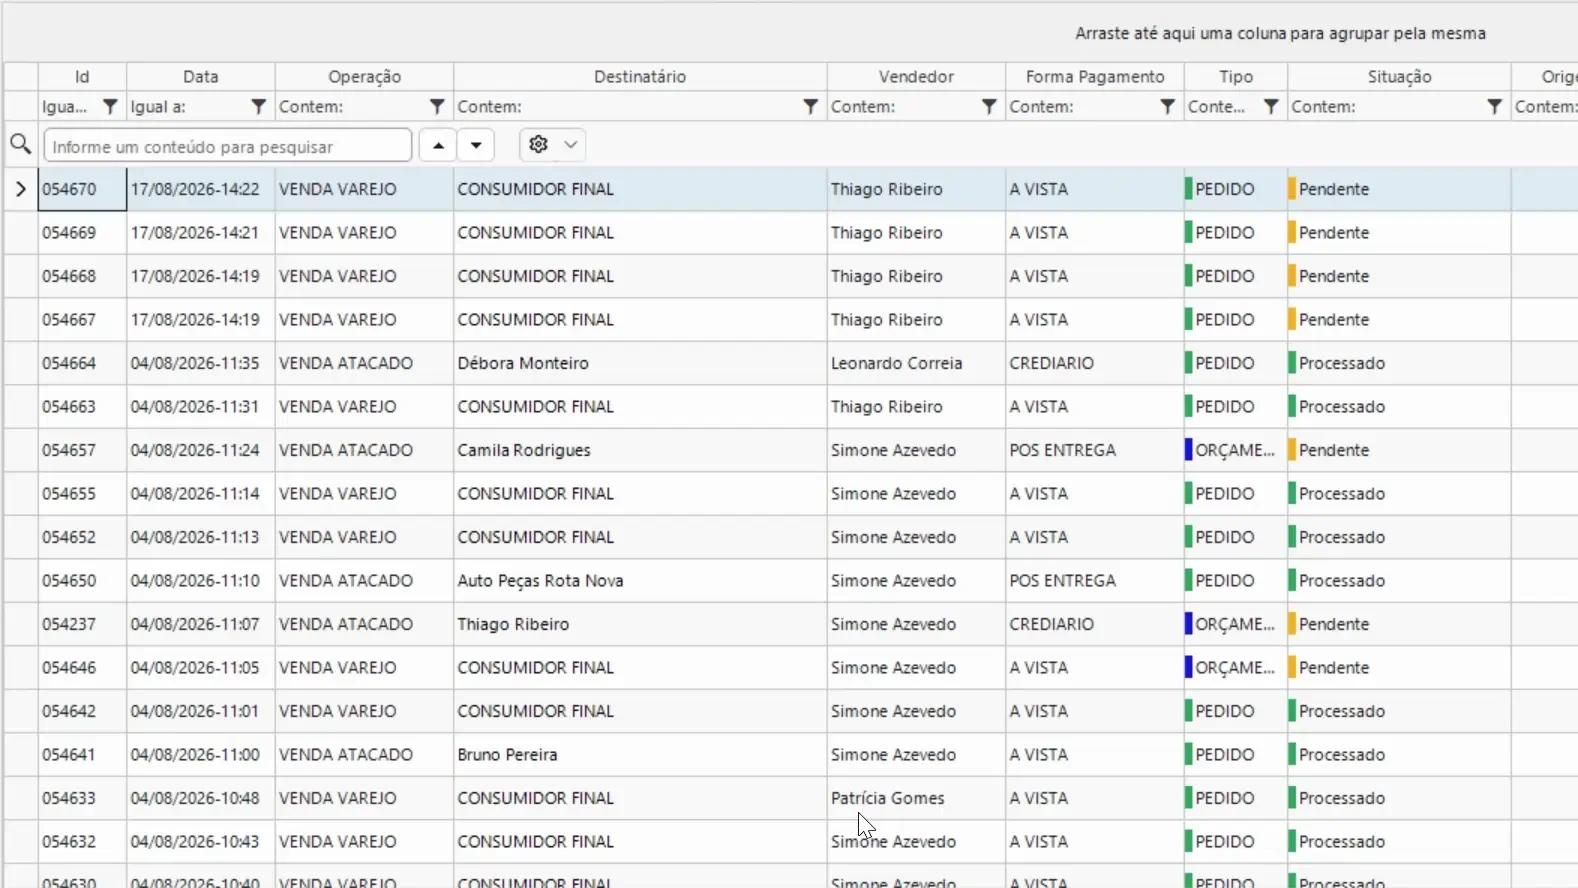The height and width of the screenshot is (888, 1578).
Task: Sort by the Id column header
Action: point(82,77)
